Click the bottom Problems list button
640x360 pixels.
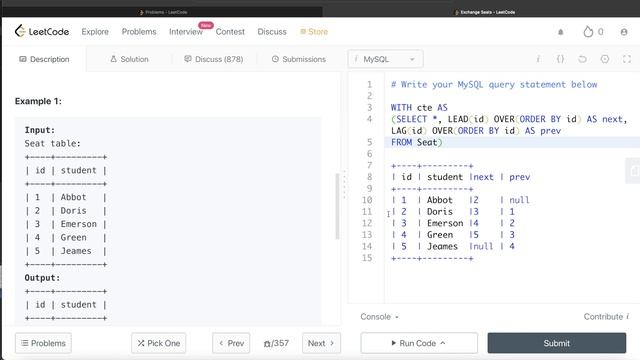coord(43,343)
